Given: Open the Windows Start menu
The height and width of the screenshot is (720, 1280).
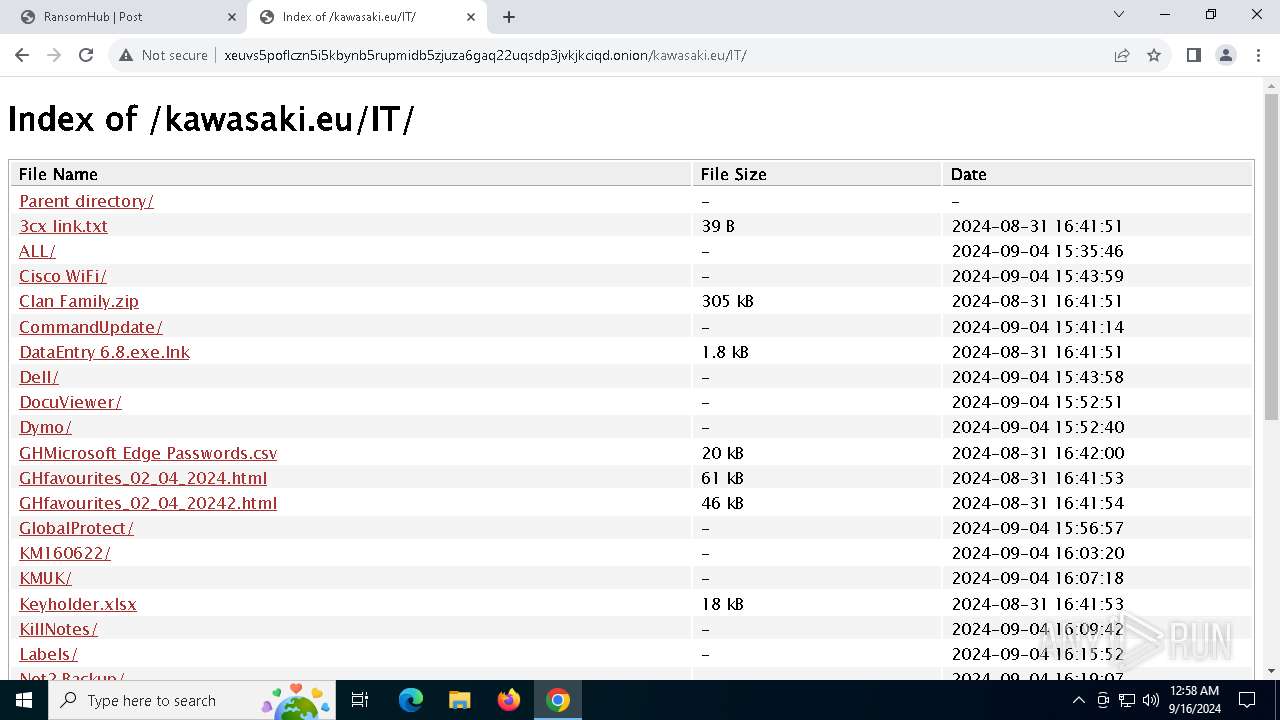Looking at the screenshot, I should coord(24,700).
